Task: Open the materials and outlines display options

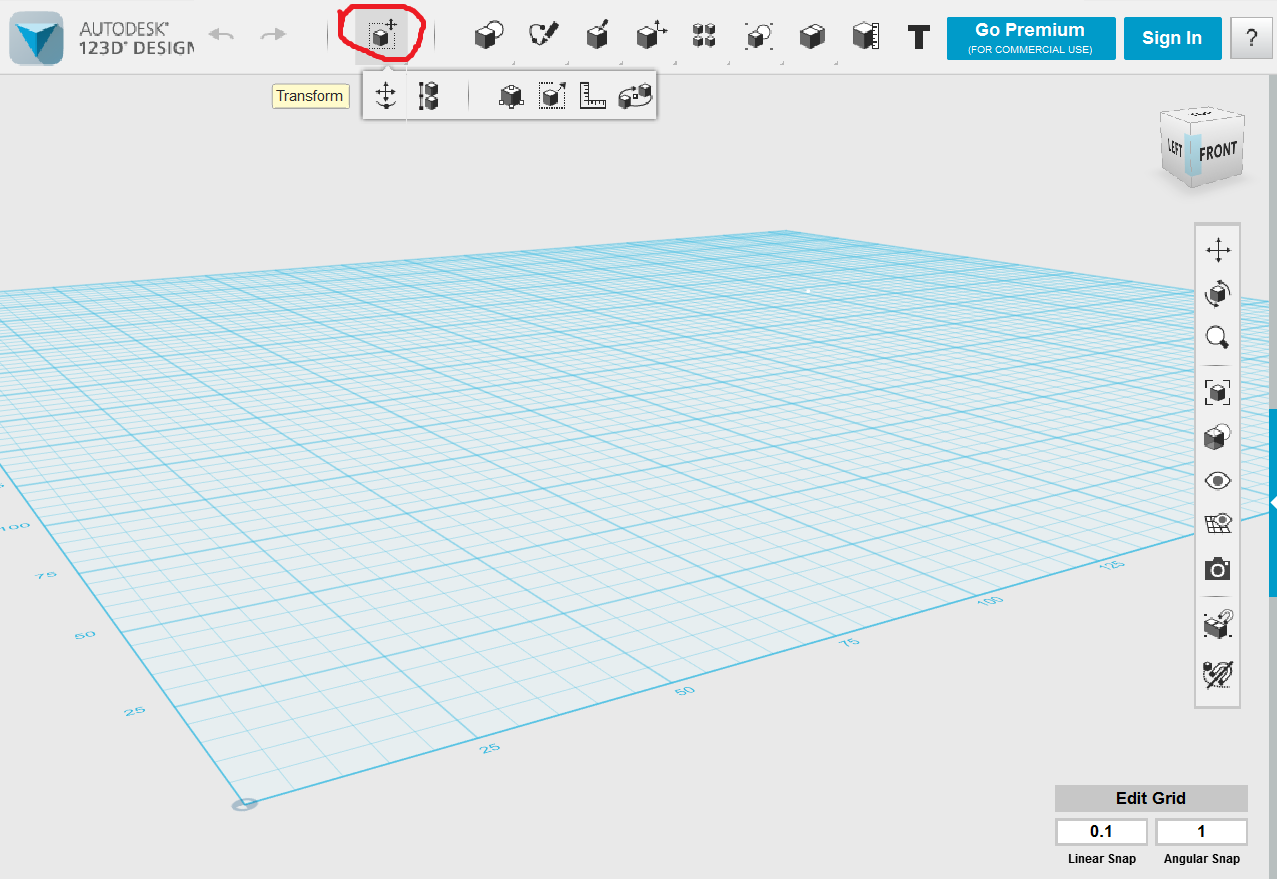Action: coord(1217,436)
